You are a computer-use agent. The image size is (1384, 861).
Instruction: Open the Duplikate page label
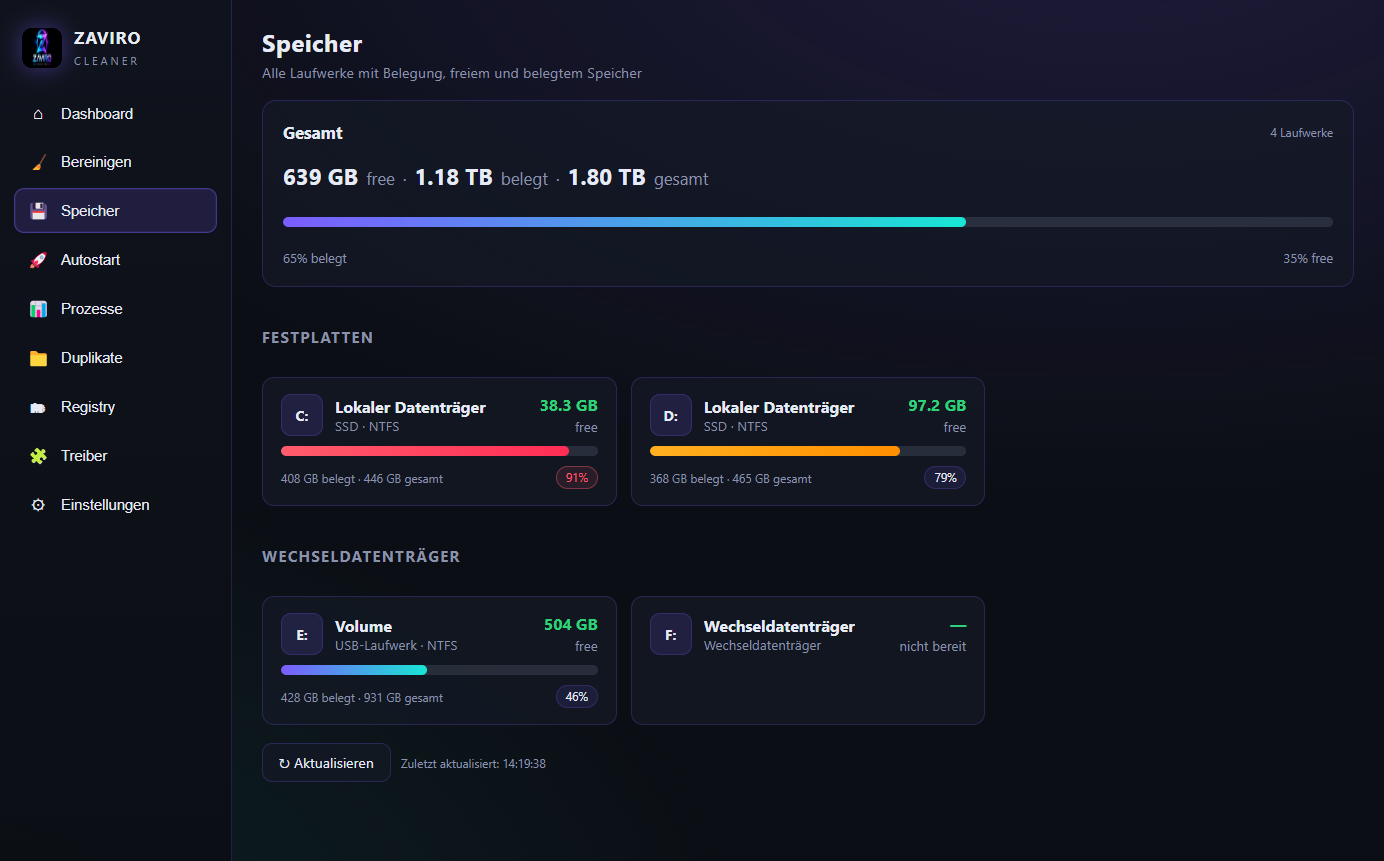[x=91, y=358]
